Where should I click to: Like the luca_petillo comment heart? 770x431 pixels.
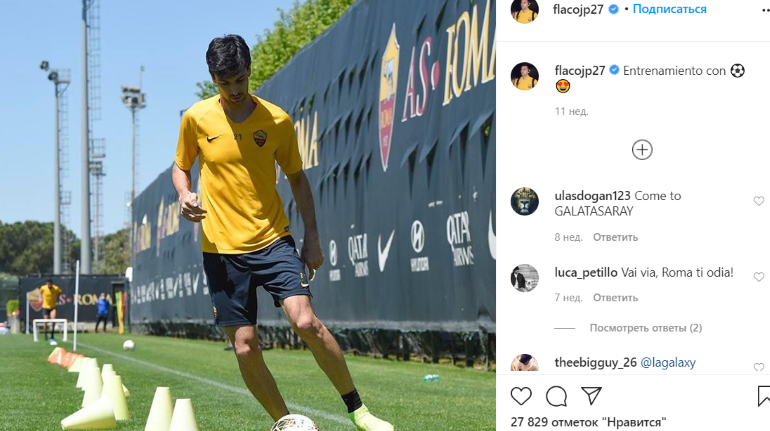[759, 277]
